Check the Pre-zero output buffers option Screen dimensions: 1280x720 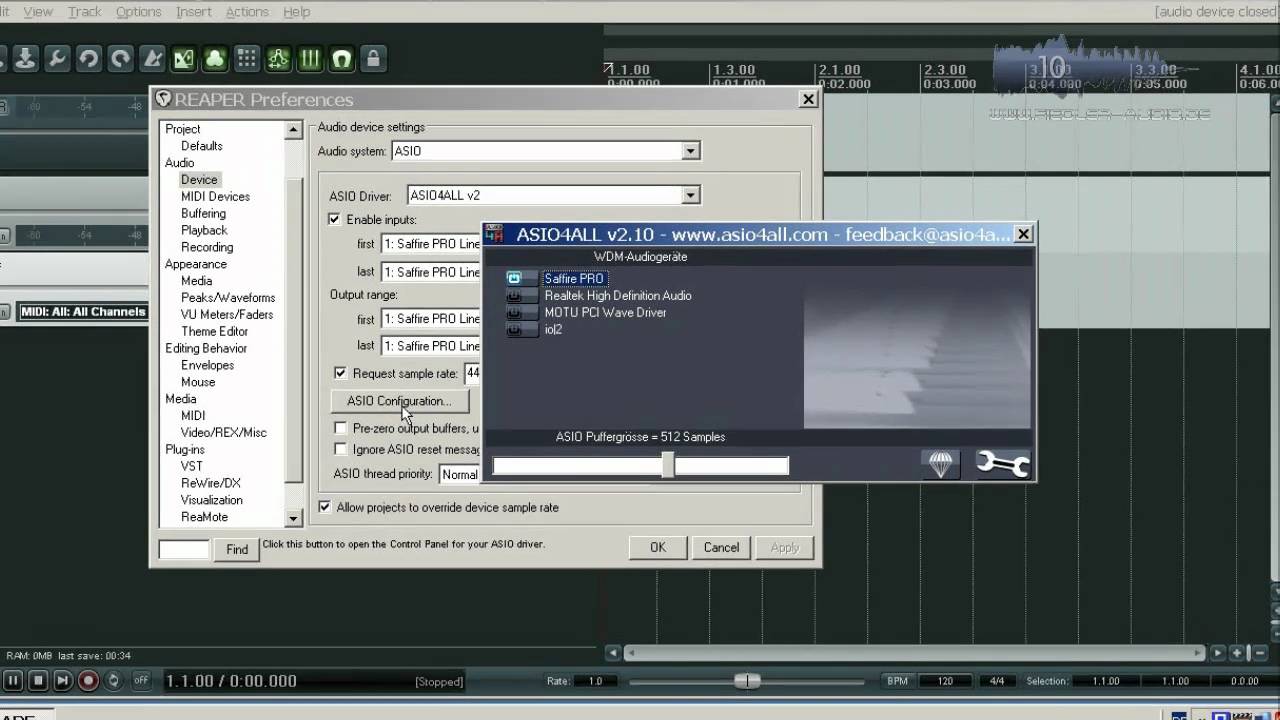pos(340,428)
